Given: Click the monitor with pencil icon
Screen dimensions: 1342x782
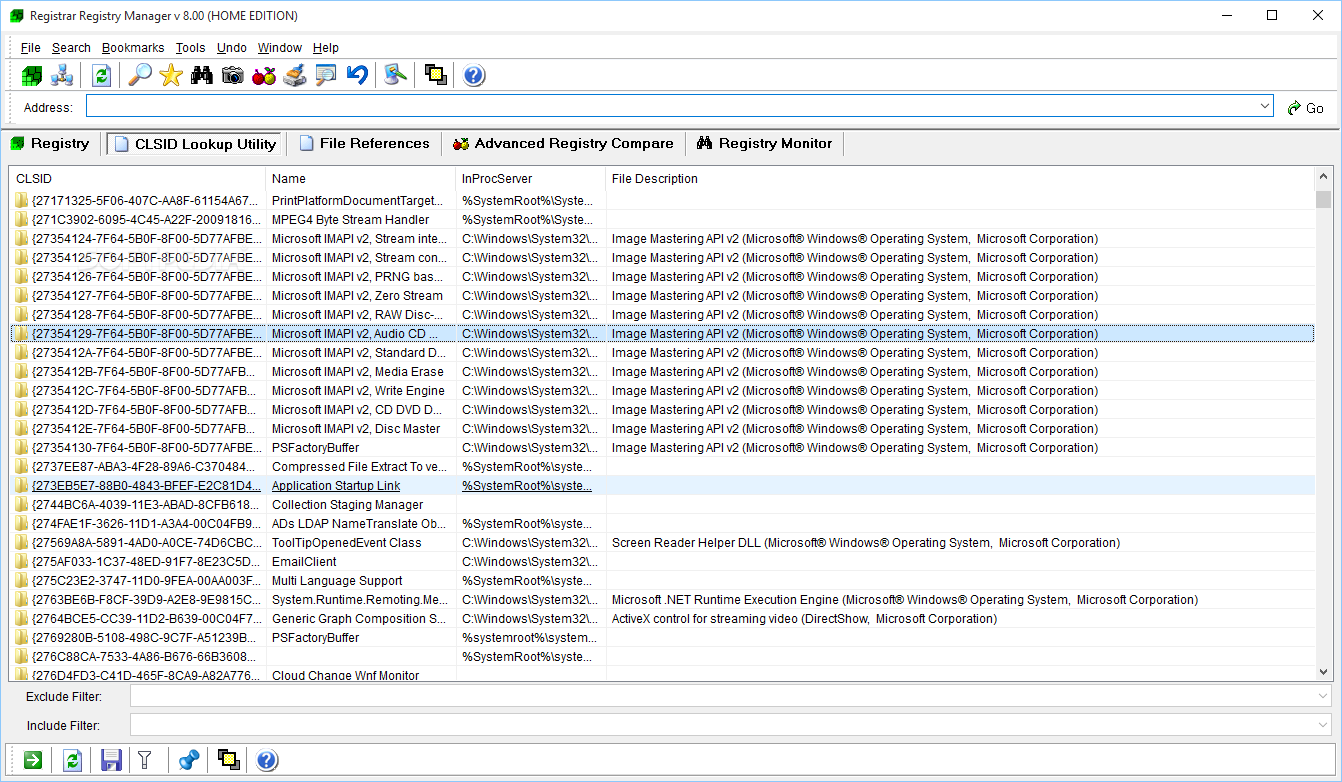Looking at the screenshot, I should tap(396, 76).
